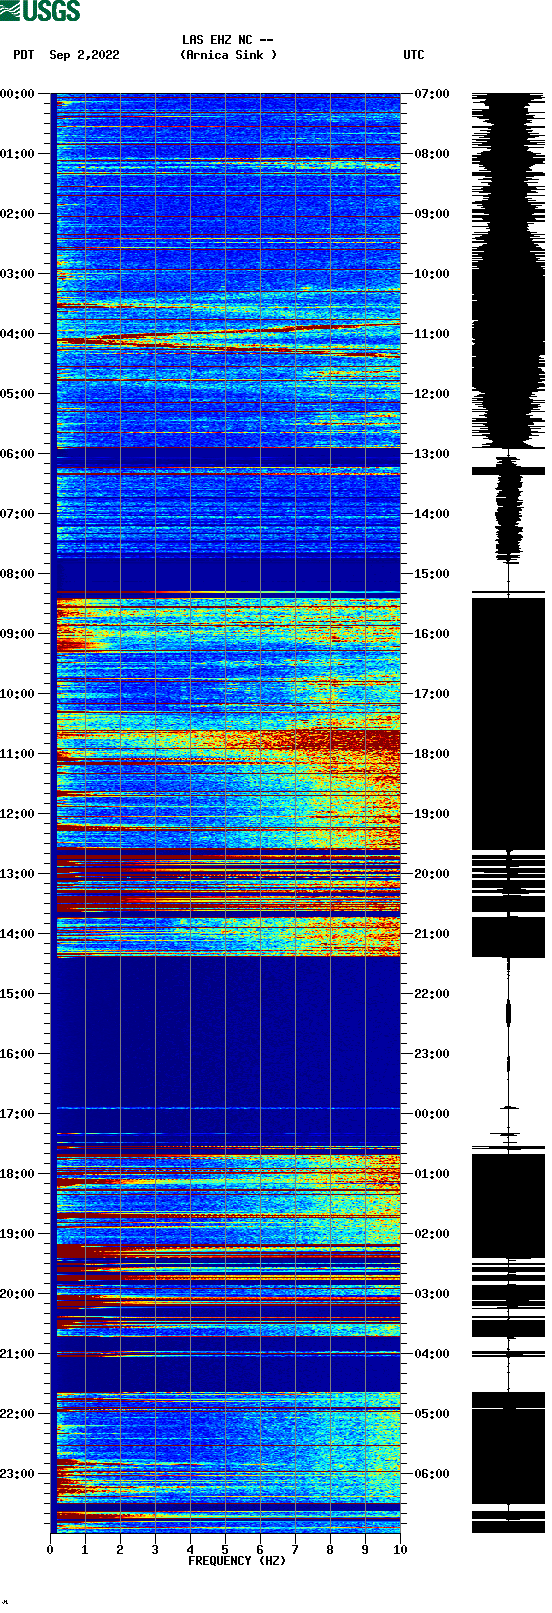Click the 15:00 PDT time label
The image size is (552, 1613).
pyautogui.click(x=18, y=994)
